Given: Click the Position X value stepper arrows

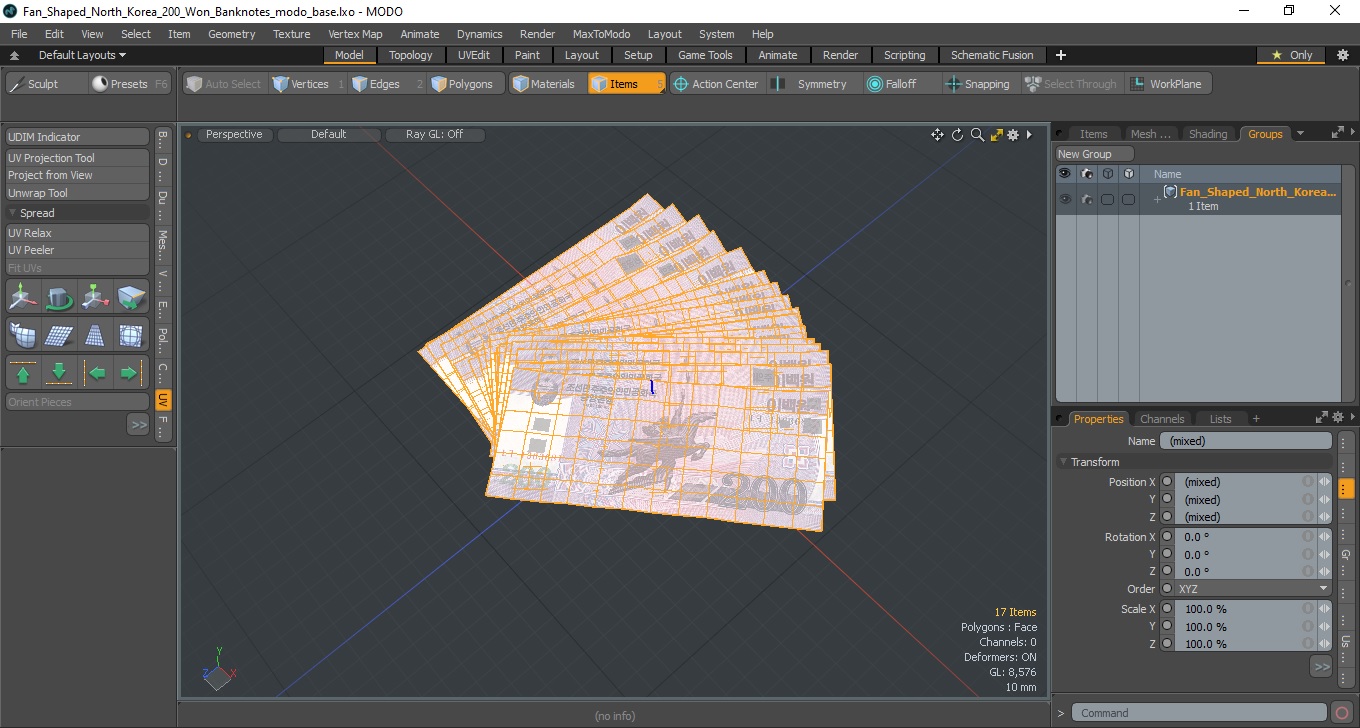Looking at the screenshot, I should click(x=1325, y=482).
